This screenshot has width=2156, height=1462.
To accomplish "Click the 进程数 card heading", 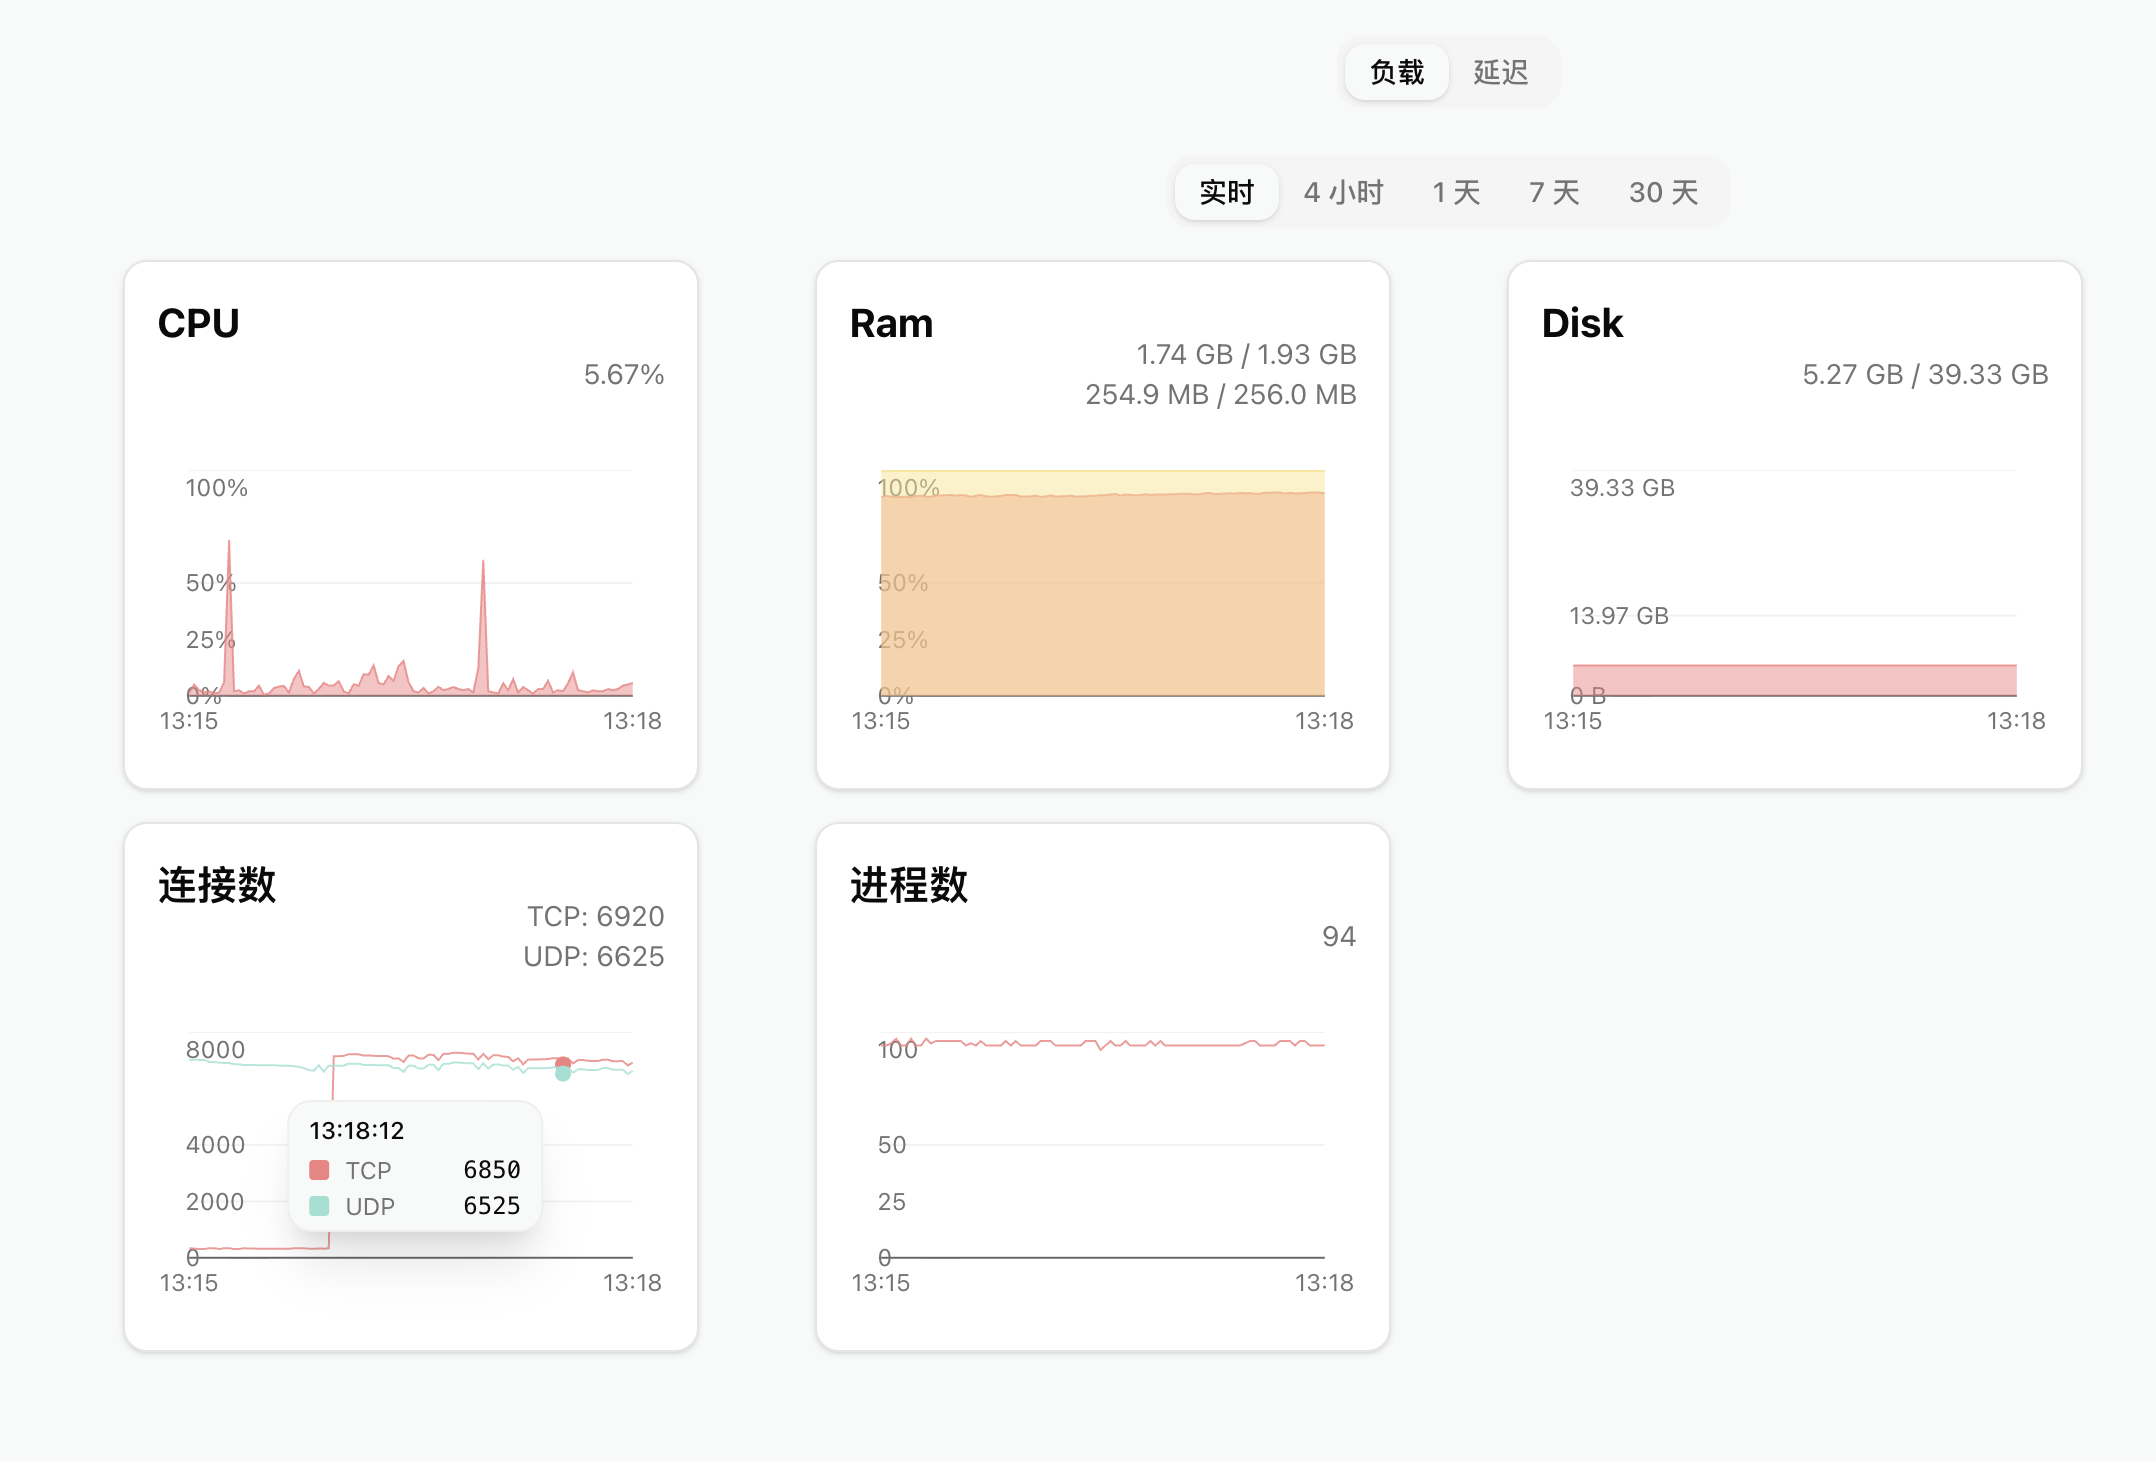I will pos(909,885).
